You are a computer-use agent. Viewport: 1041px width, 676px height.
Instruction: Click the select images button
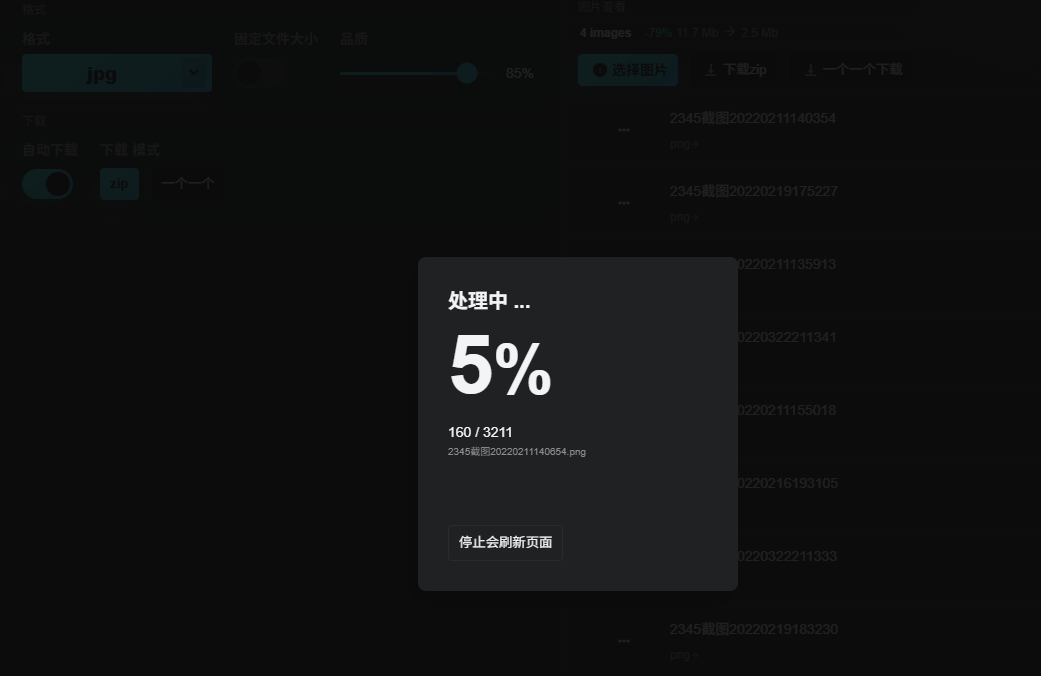(628, 70)
